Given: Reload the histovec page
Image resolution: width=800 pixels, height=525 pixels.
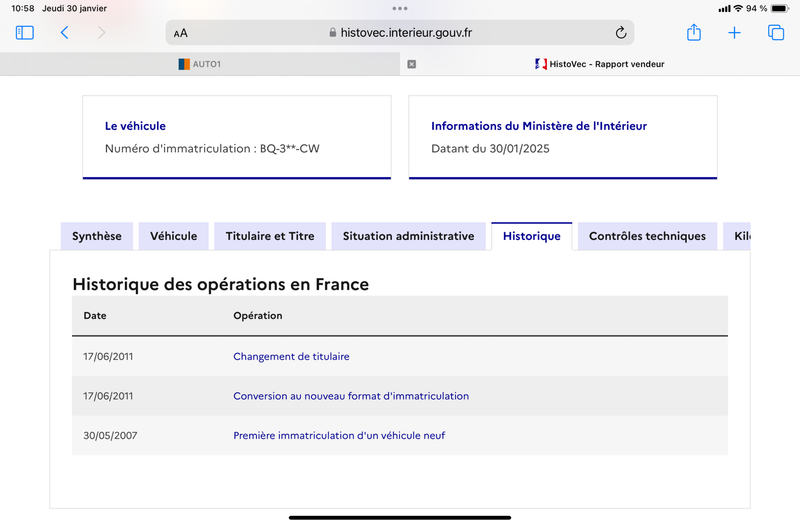Looking at the screenshot, I should [620, 33].
